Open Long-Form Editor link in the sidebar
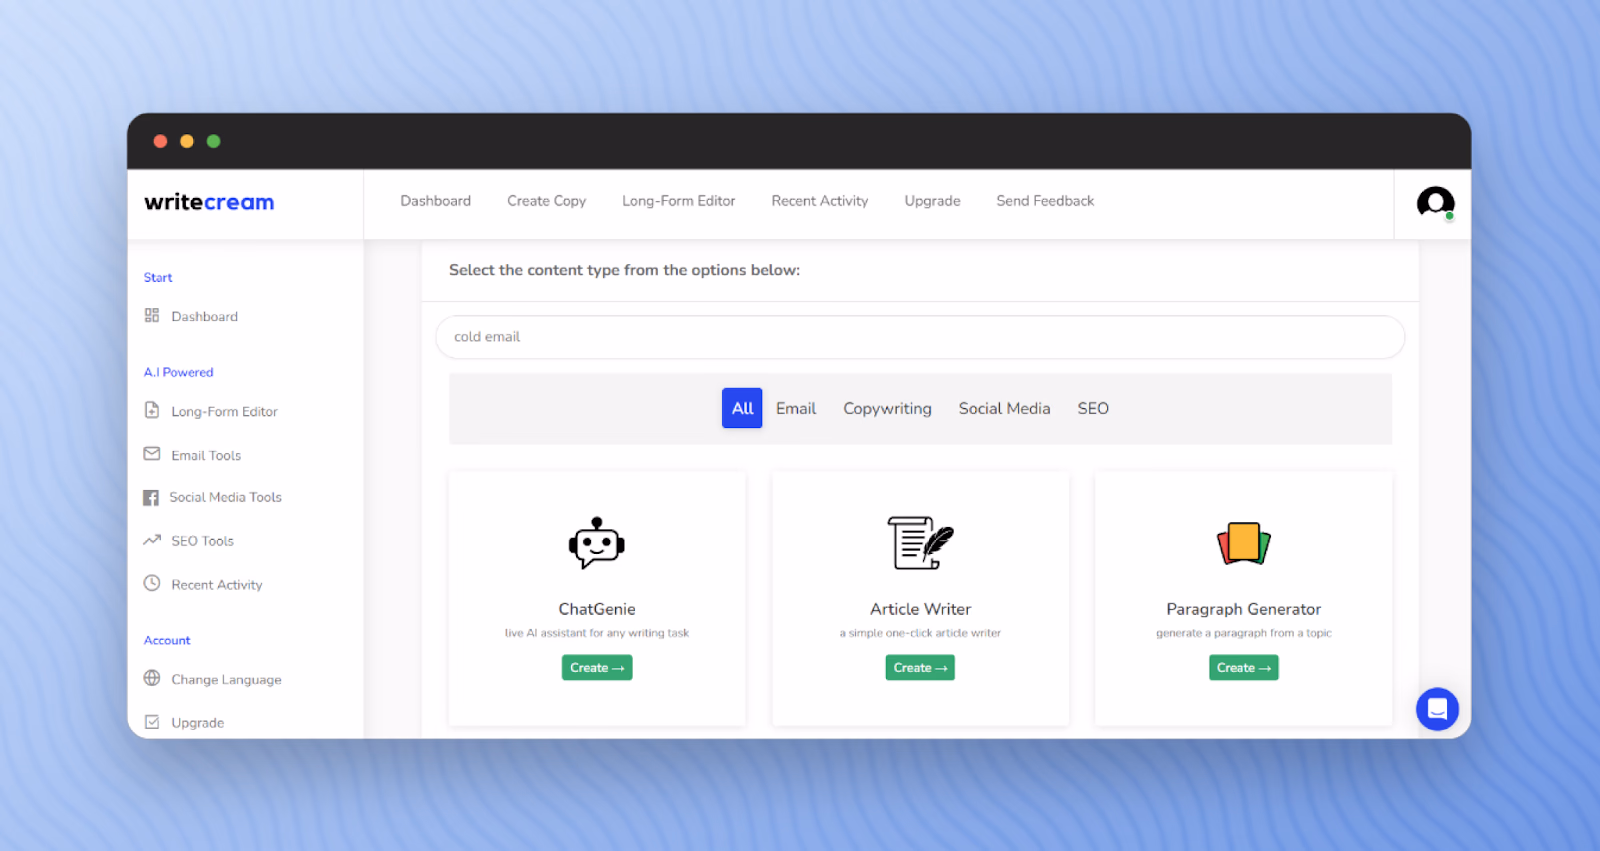 [224, 411]
